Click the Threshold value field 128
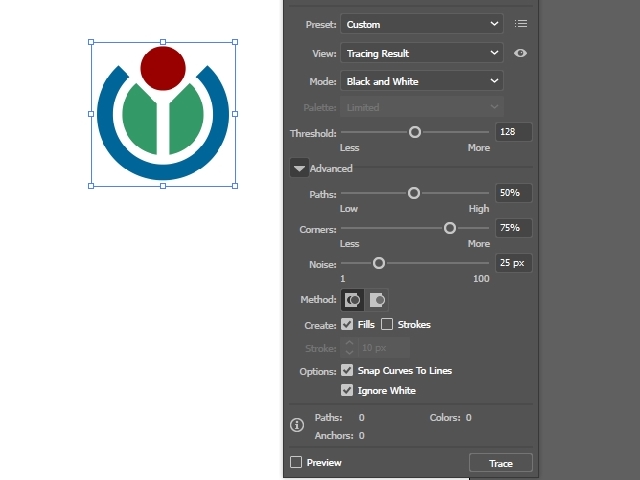 [x=514, y=132]
